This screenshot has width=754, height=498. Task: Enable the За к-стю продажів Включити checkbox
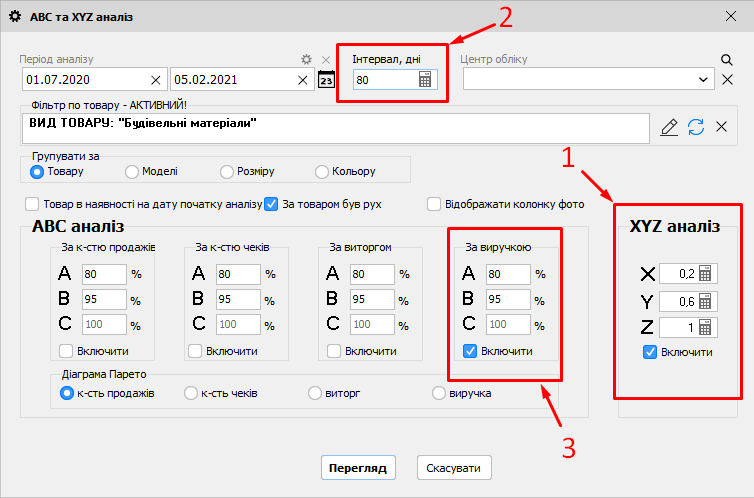[x=66, y=351]
